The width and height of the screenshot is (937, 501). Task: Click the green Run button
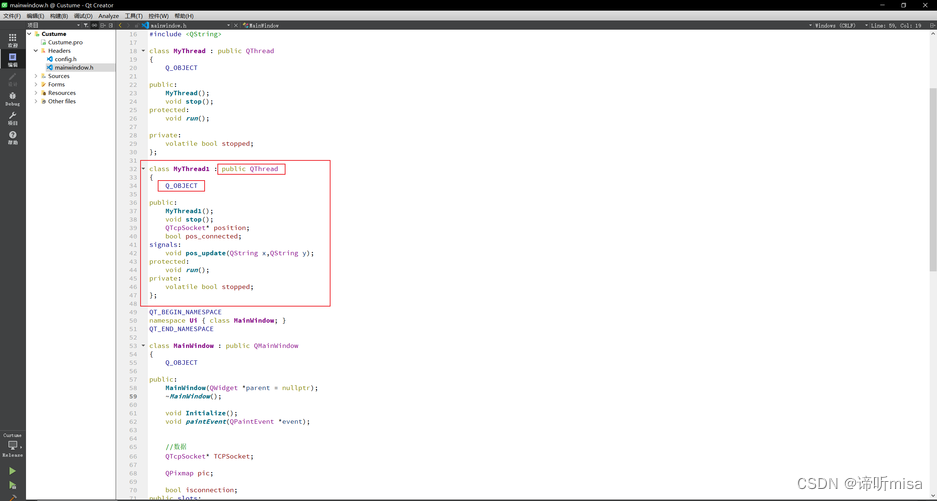coord(12,471)
